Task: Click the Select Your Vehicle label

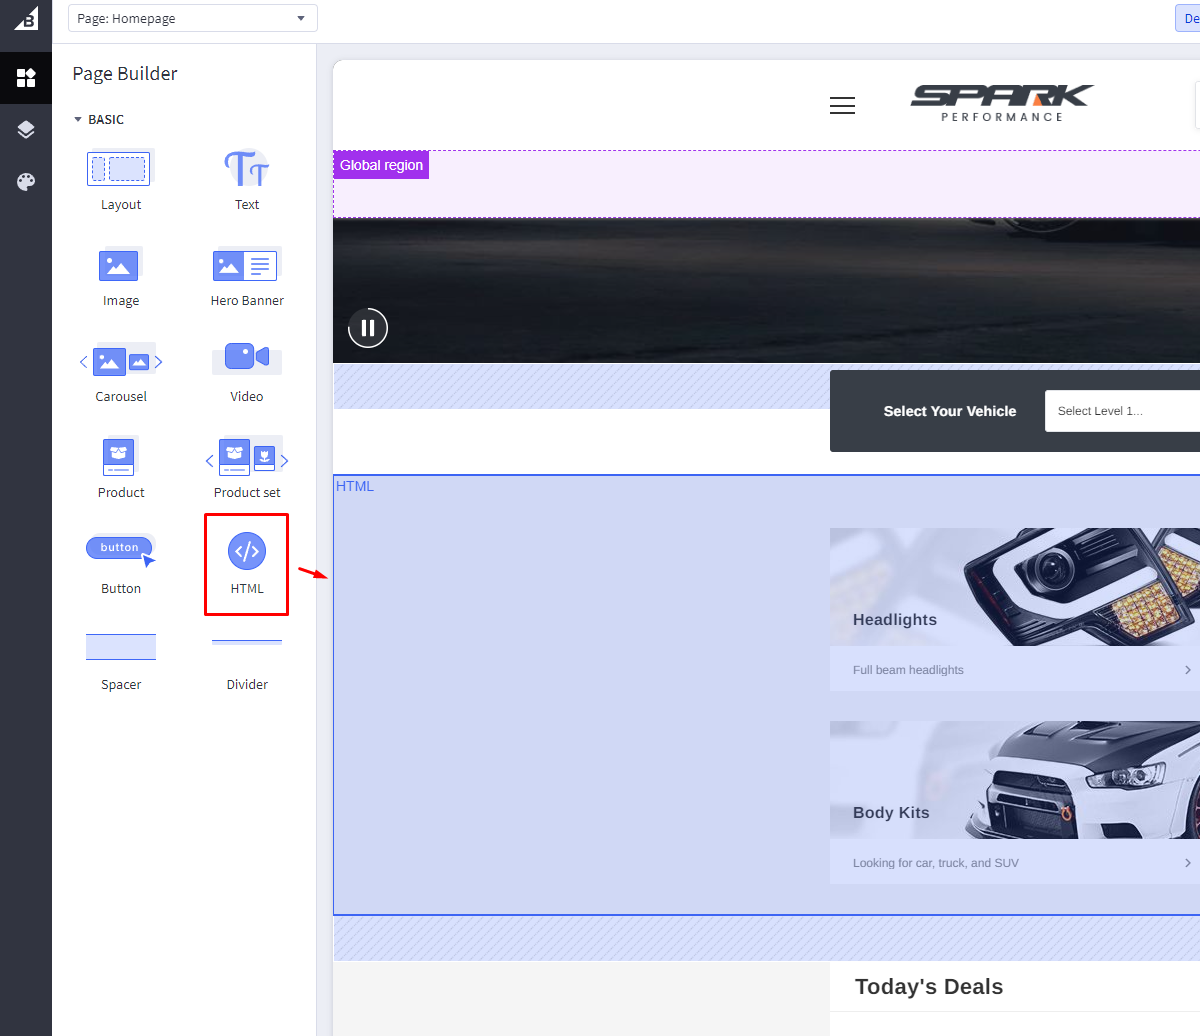Action: coord(950,411)
